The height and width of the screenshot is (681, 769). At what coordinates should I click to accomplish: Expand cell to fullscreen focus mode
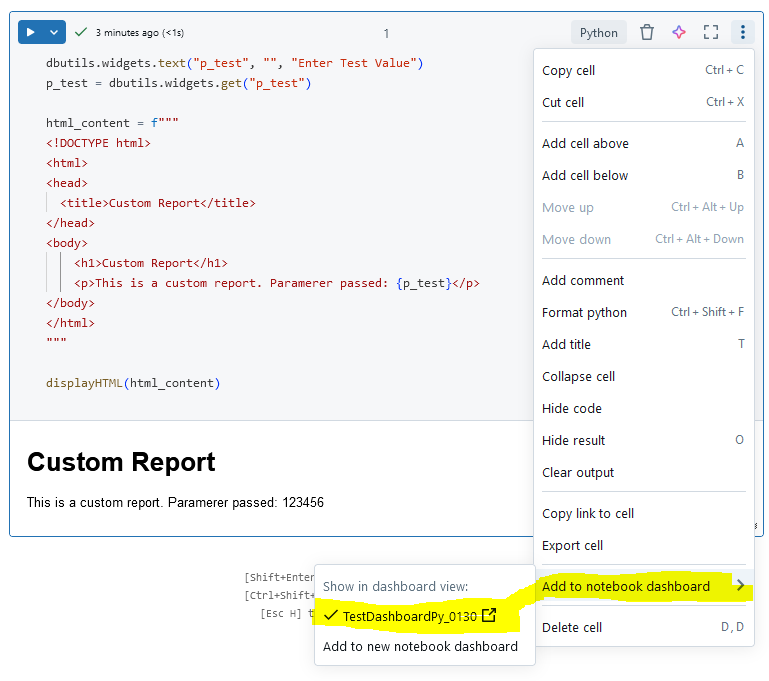coord(711,32)
